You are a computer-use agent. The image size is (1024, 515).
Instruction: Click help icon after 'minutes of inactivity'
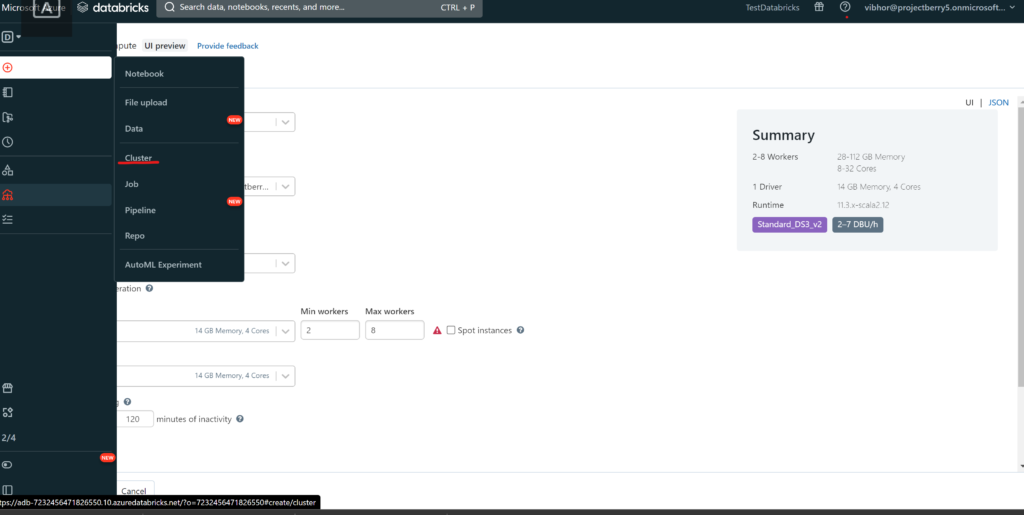(x=240, y=419)
